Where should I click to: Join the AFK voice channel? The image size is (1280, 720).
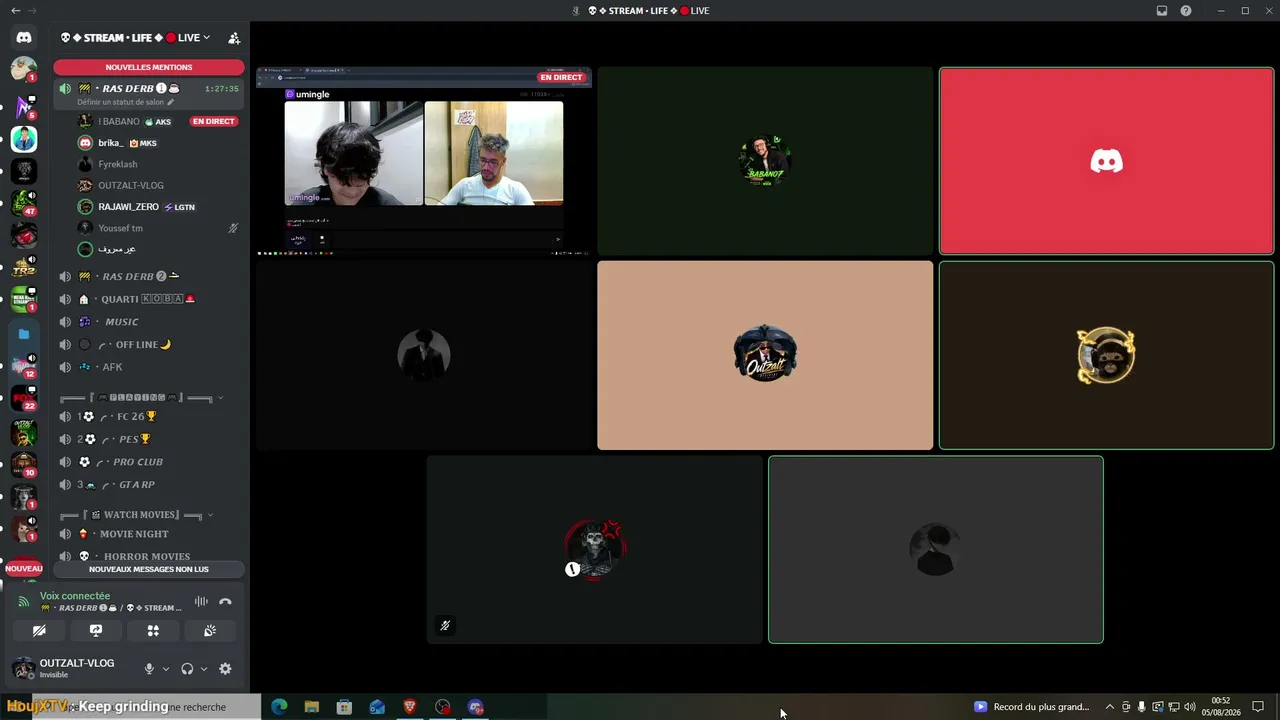(x=149, y=367)
